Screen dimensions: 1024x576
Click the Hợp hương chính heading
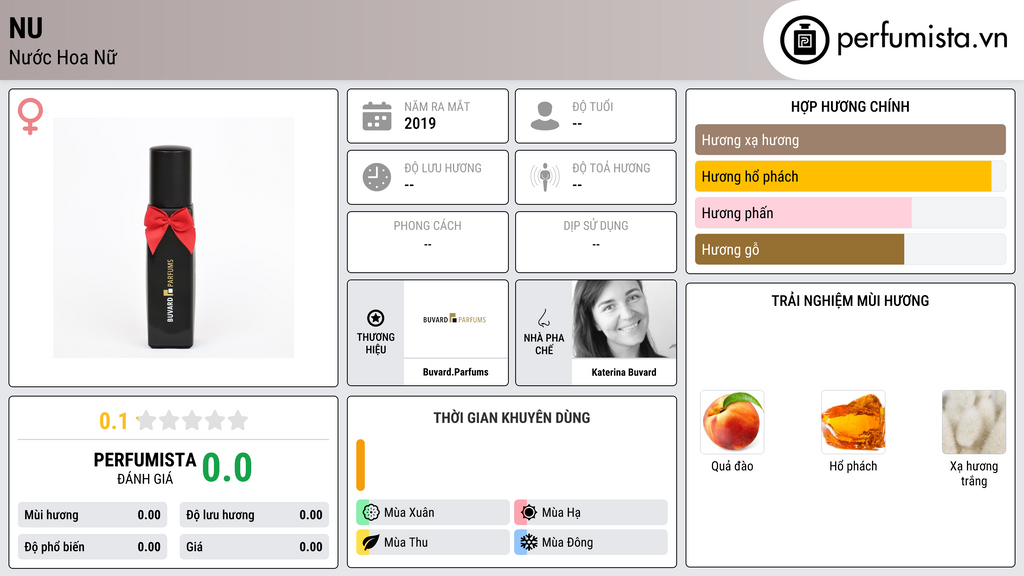850,106
